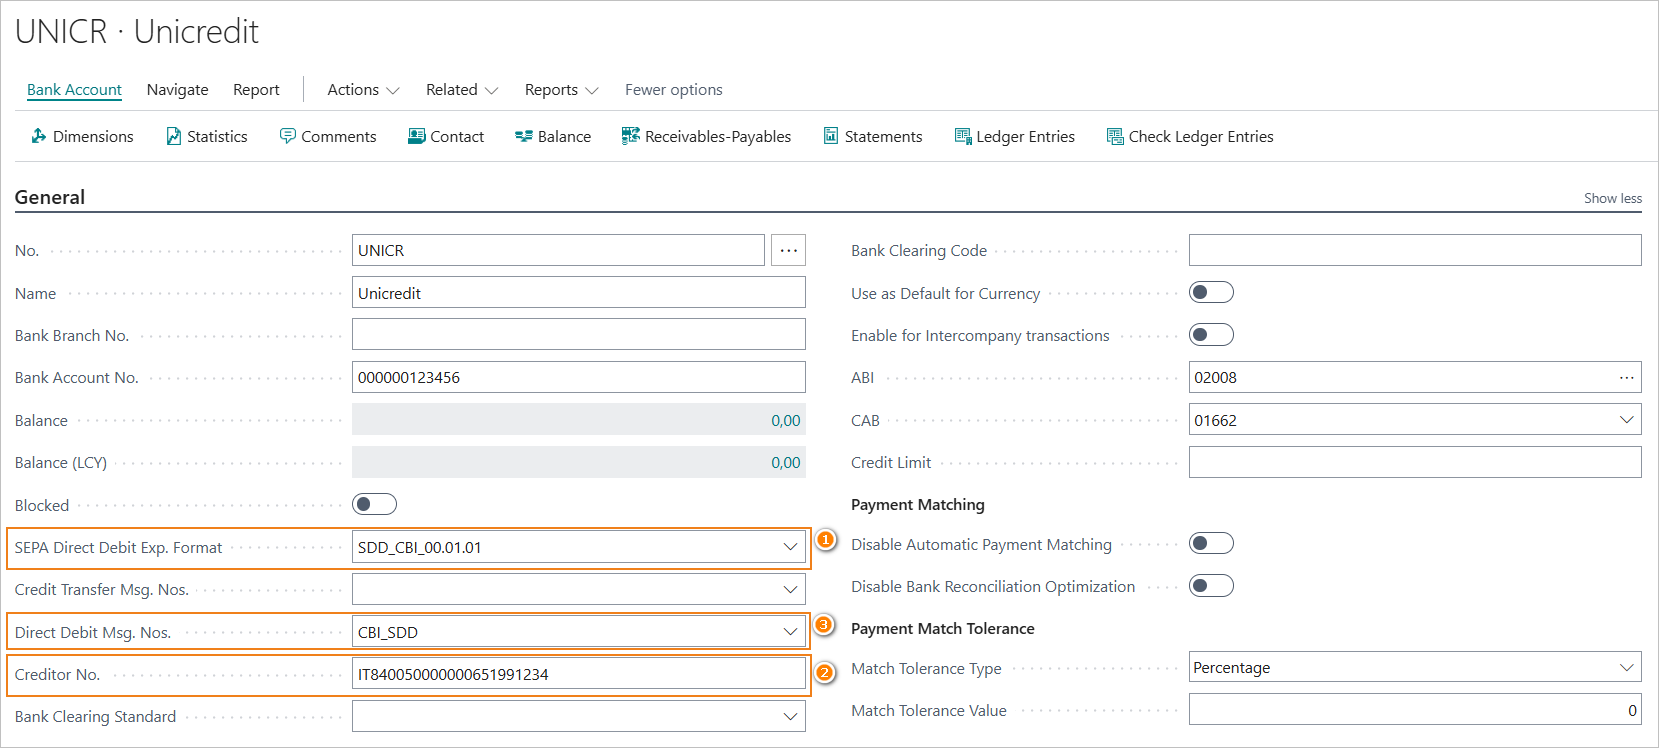Toggle Enable for Intercompany transactions
The height and width of the screenshot is (748, 1659).
click(1211, 335)
